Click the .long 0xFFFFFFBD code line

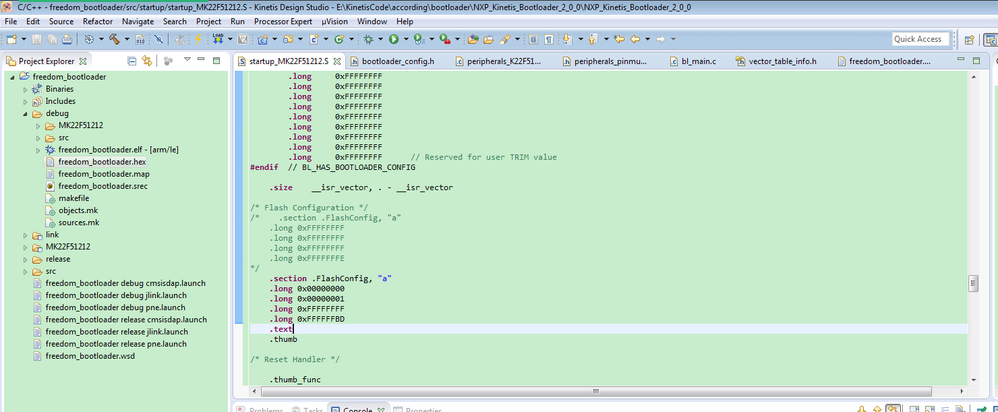307,318
